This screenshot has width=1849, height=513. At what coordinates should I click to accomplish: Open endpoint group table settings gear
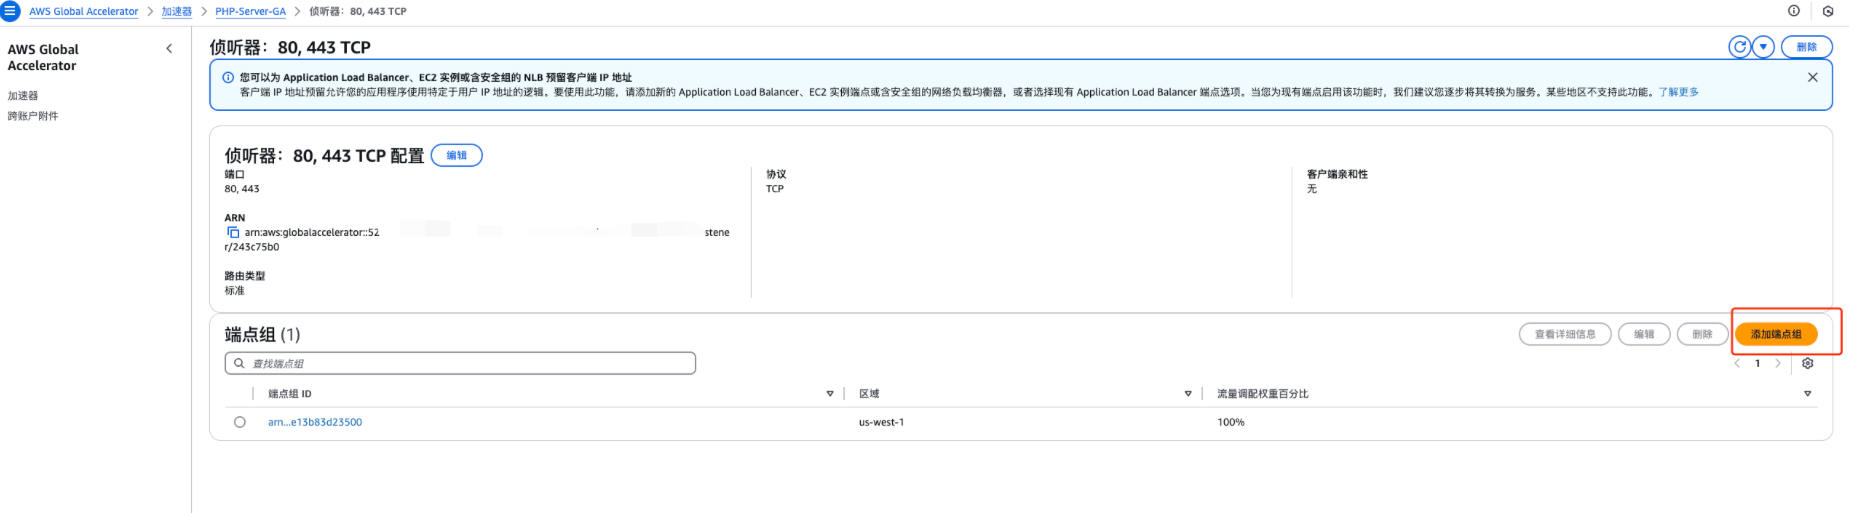[1807, 363]
